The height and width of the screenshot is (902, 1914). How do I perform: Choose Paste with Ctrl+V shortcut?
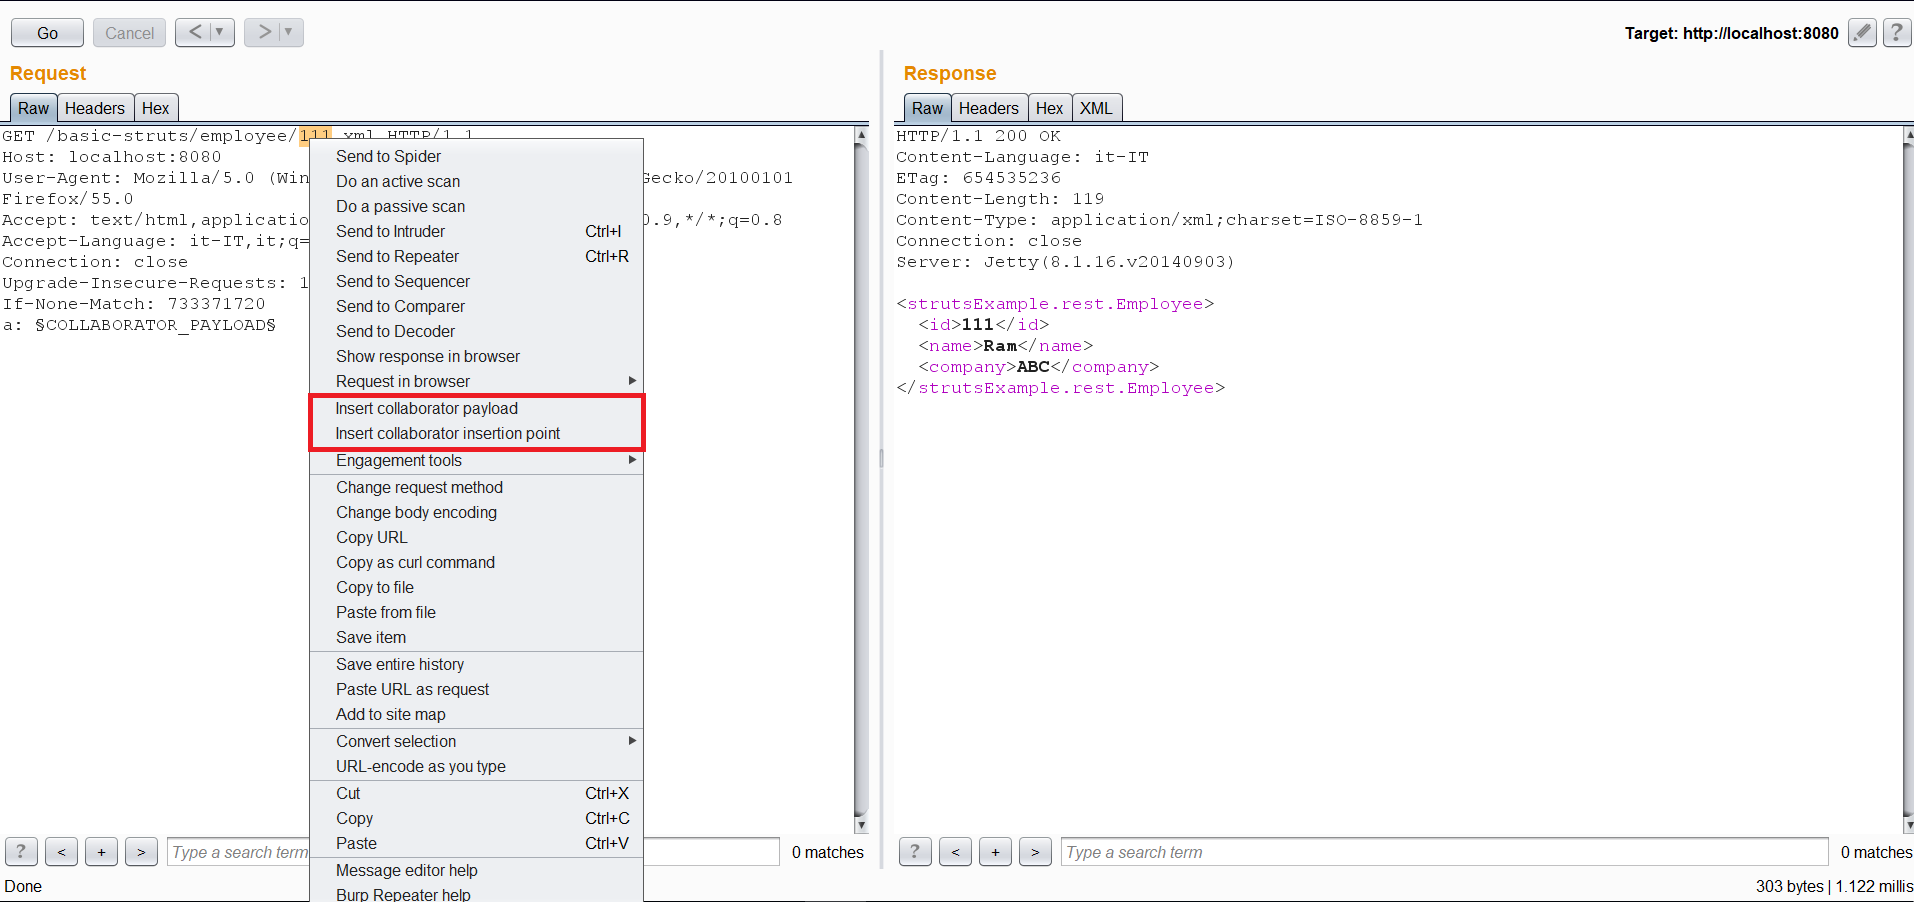click(x=476, y=843)
